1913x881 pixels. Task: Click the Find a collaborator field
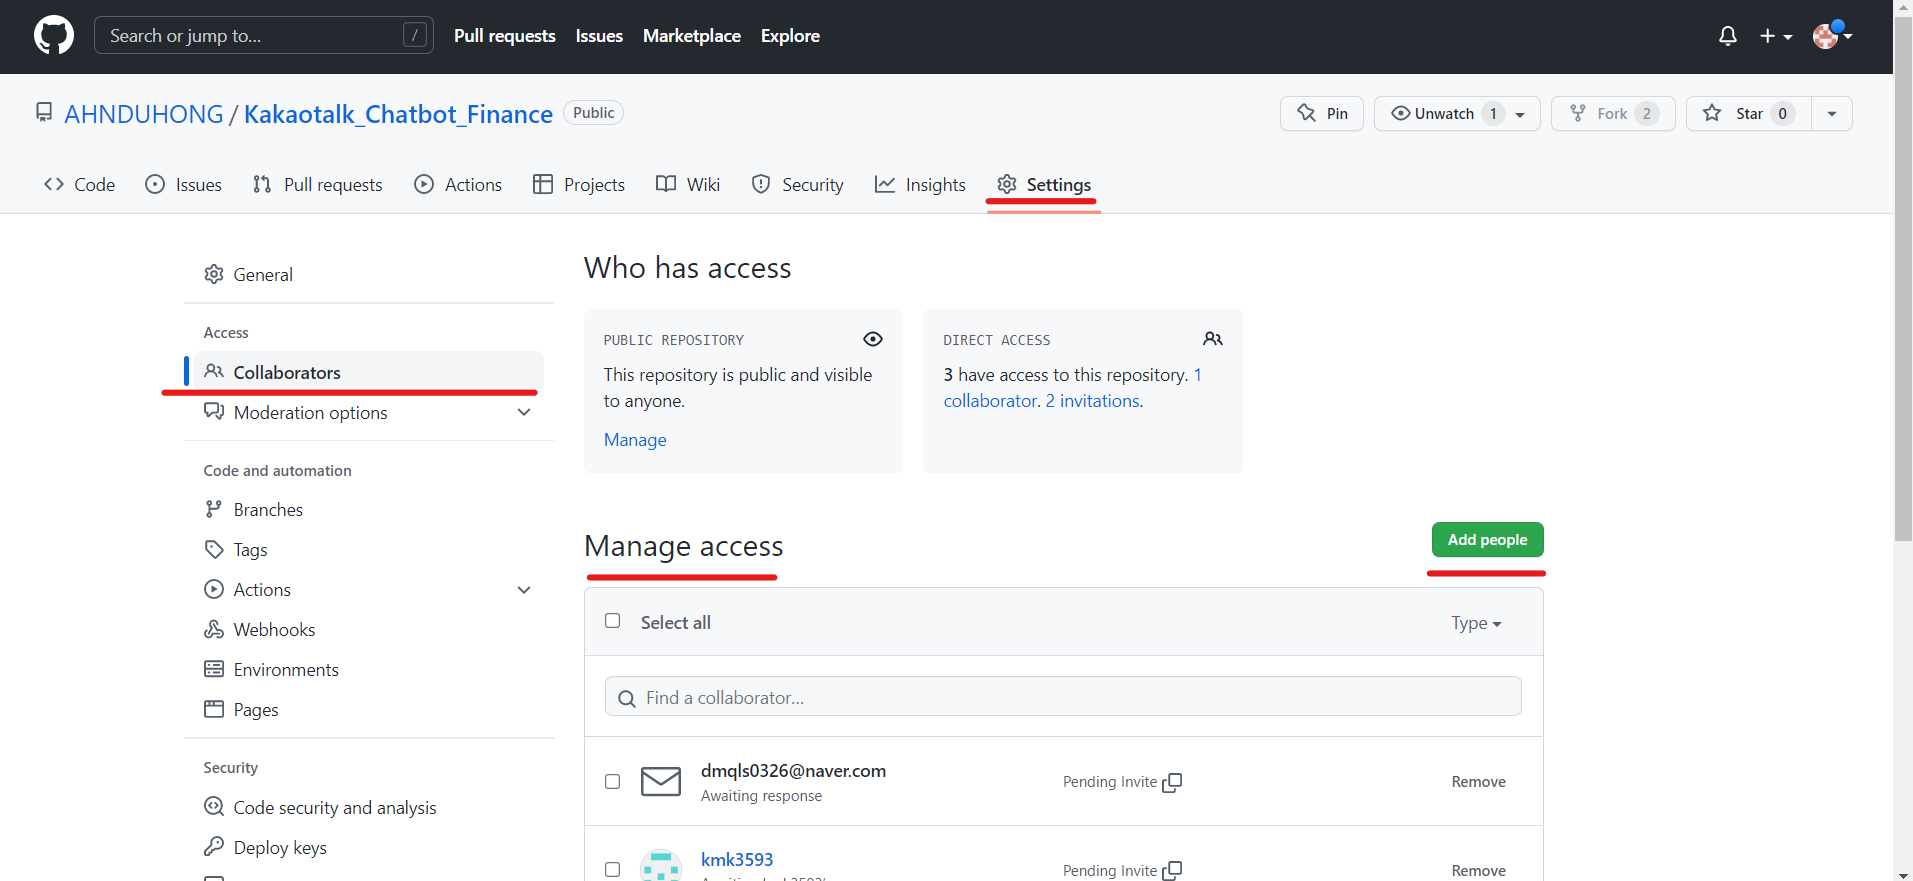pos(1063,696)
